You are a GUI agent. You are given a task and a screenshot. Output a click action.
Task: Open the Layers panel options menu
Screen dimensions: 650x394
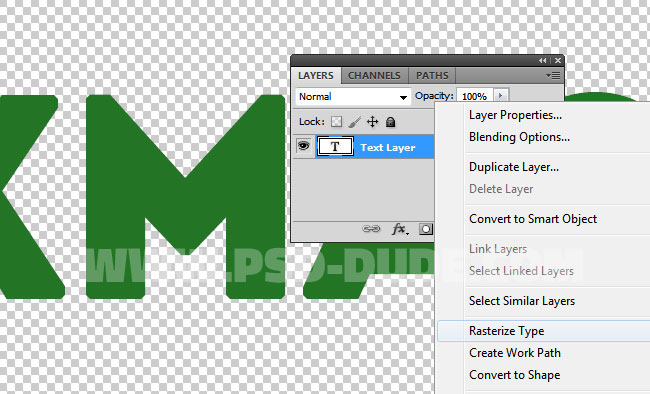pyautogui.click(x=553, y=75)
